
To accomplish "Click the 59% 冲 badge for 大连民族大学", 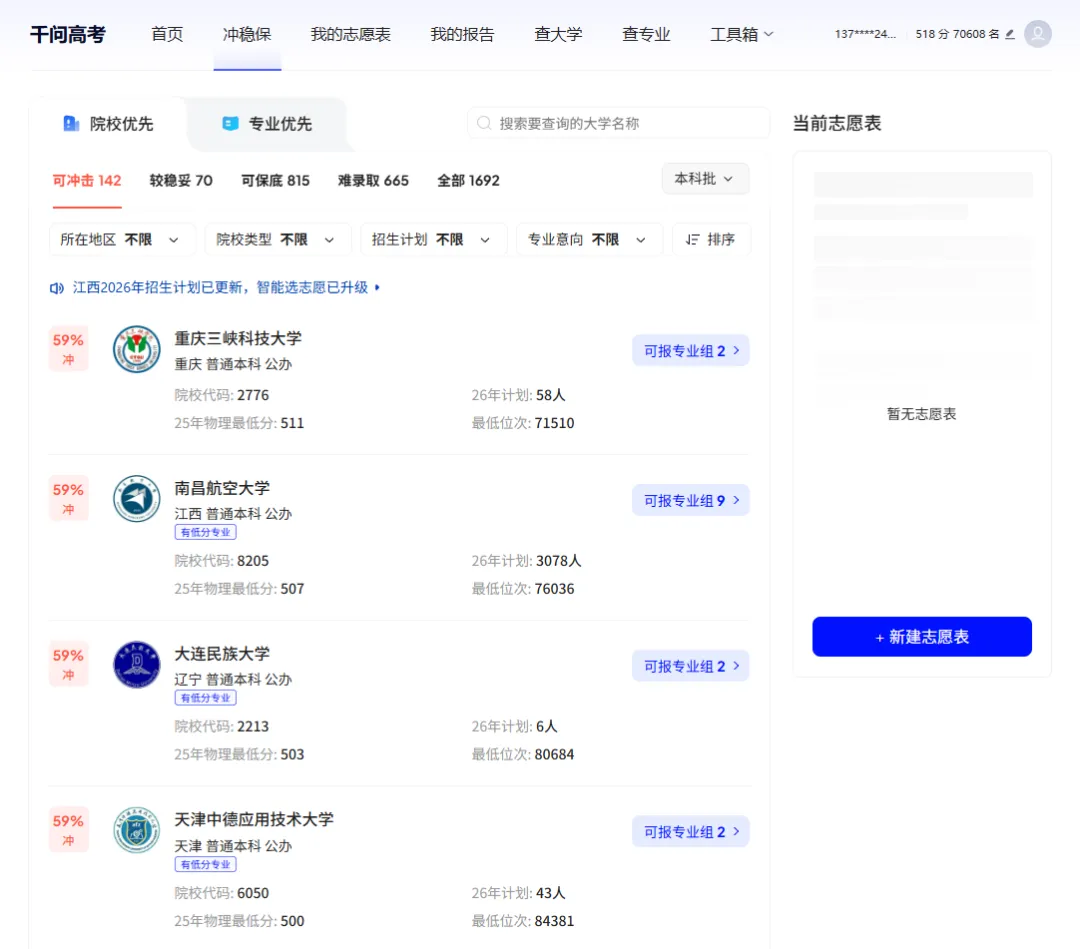I will [x=68, y=665].
